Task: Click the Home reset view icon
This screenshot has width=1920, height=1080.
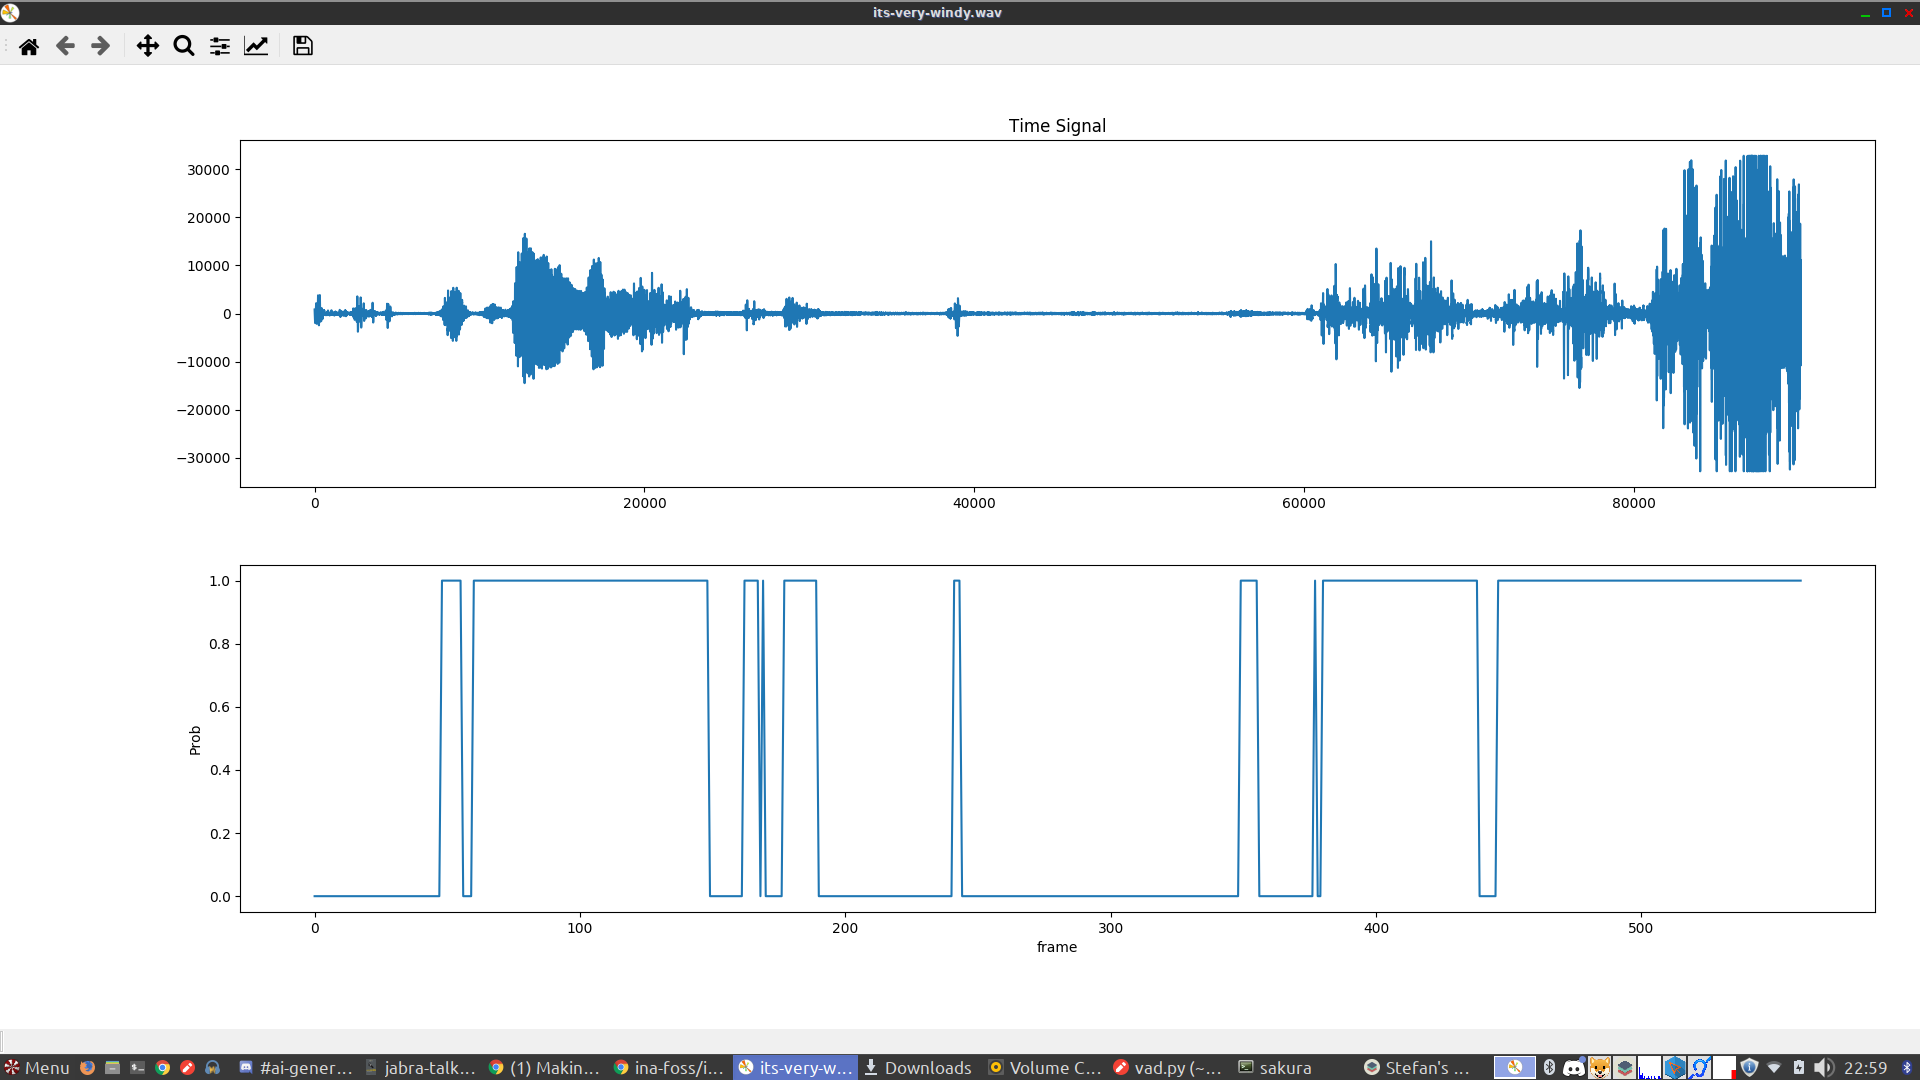Action: (x=29, y=46)
